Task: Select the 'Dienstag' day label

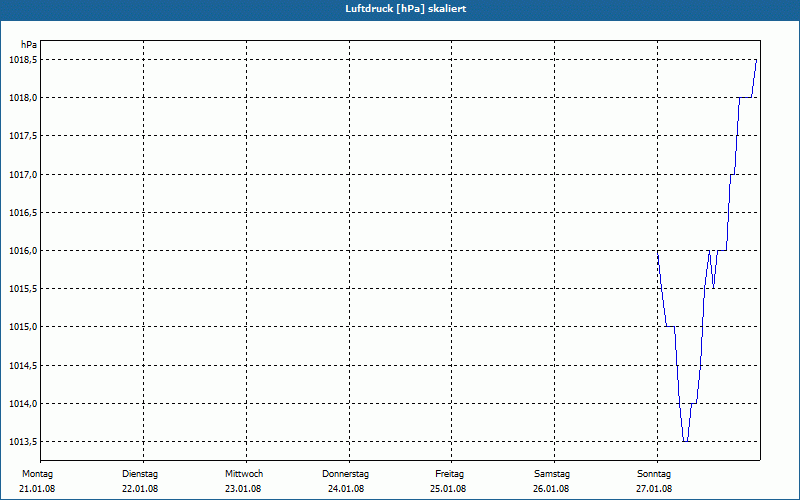Action: click(140, 474)
